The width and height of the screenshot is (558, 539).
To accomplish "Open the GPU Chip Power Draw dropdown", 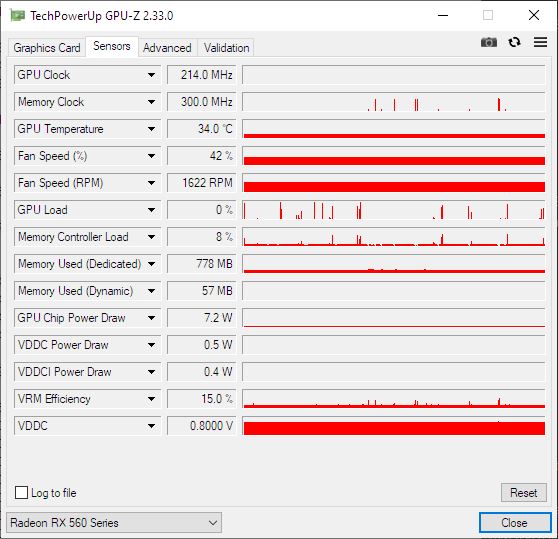I will click(x=151, y=318).
